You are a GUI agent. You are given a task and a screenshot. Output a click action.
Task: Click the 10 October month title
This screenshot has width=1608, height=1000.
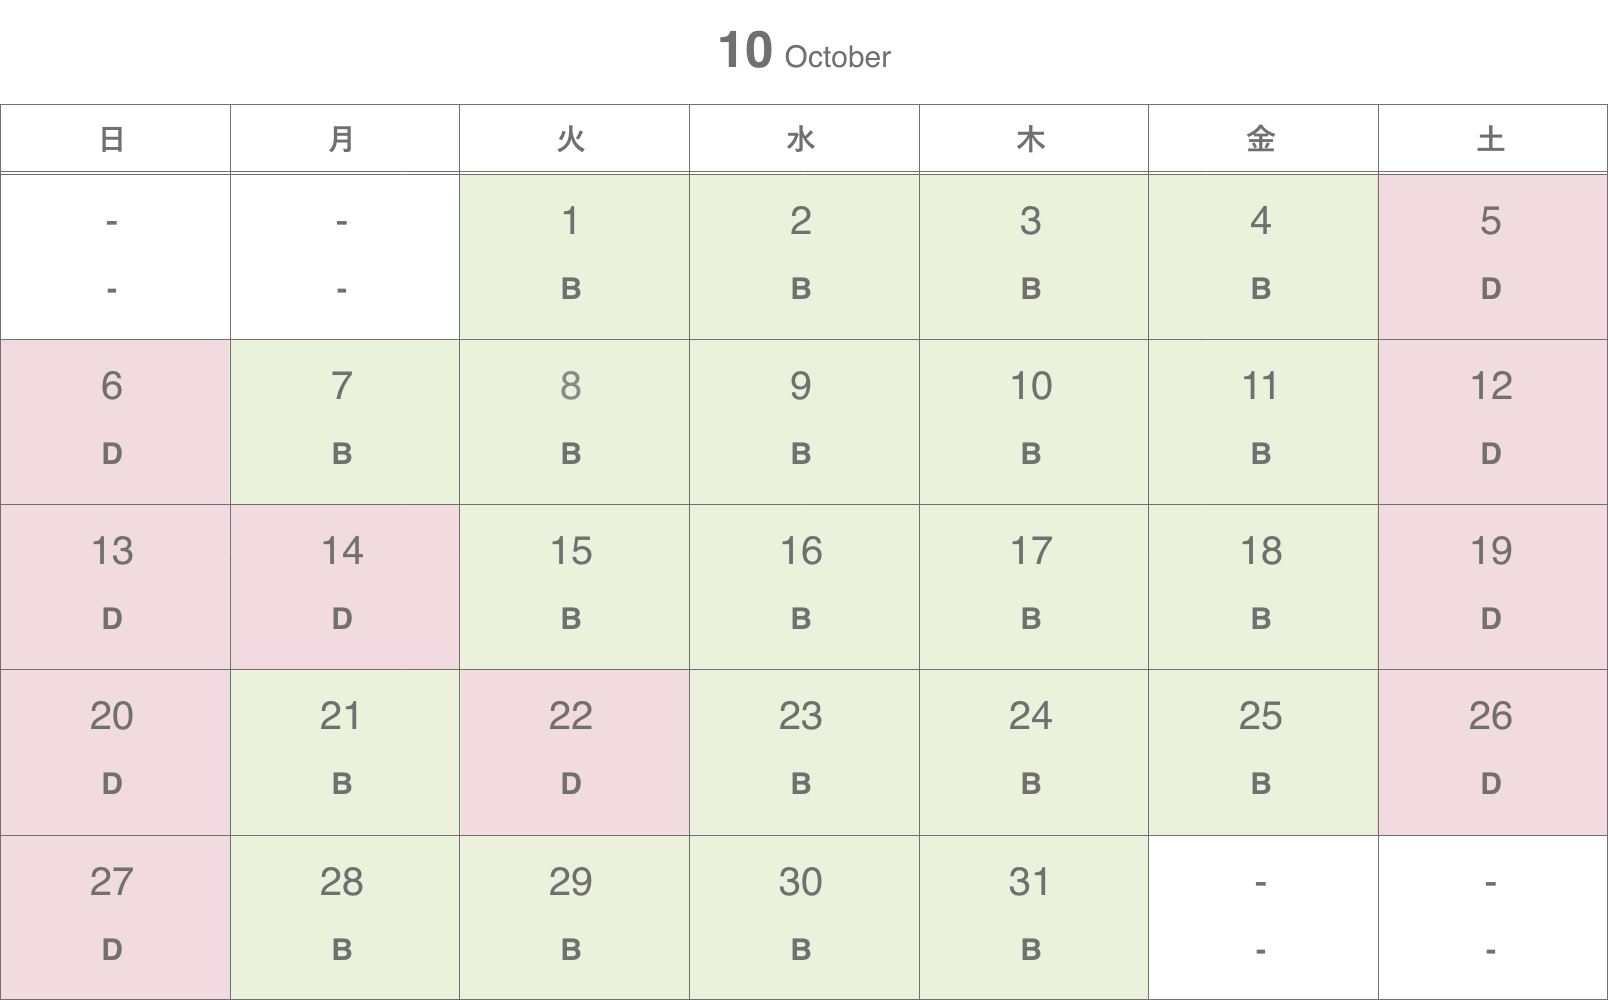(804, 50)
